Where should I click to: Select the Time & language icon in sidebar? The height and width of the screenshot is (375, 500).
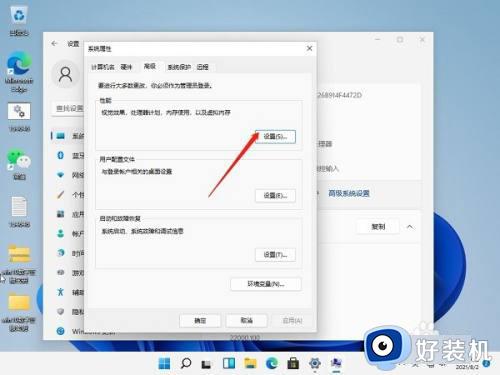tap(60, 253)
